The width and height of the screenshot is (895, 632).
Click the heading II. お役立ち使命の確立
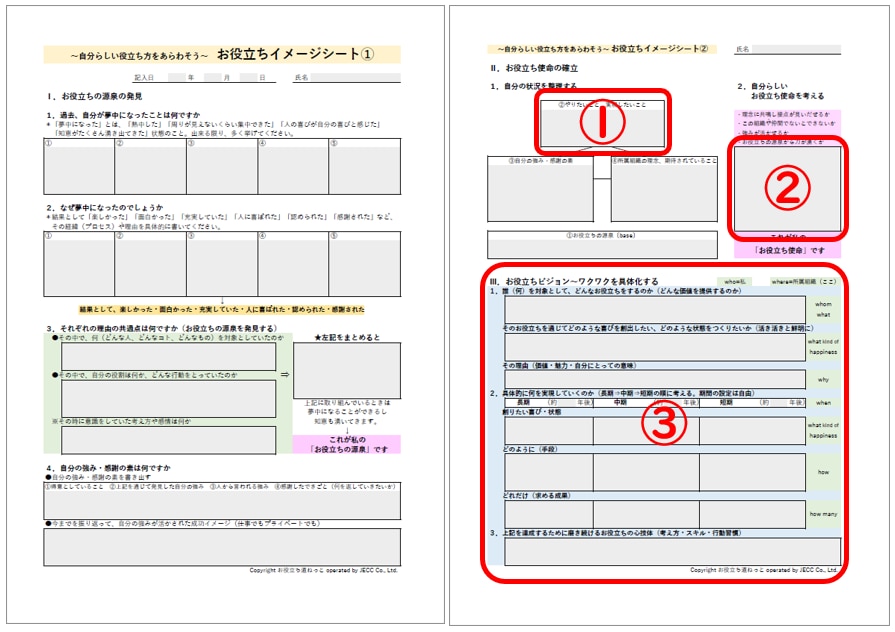(534, 68)
